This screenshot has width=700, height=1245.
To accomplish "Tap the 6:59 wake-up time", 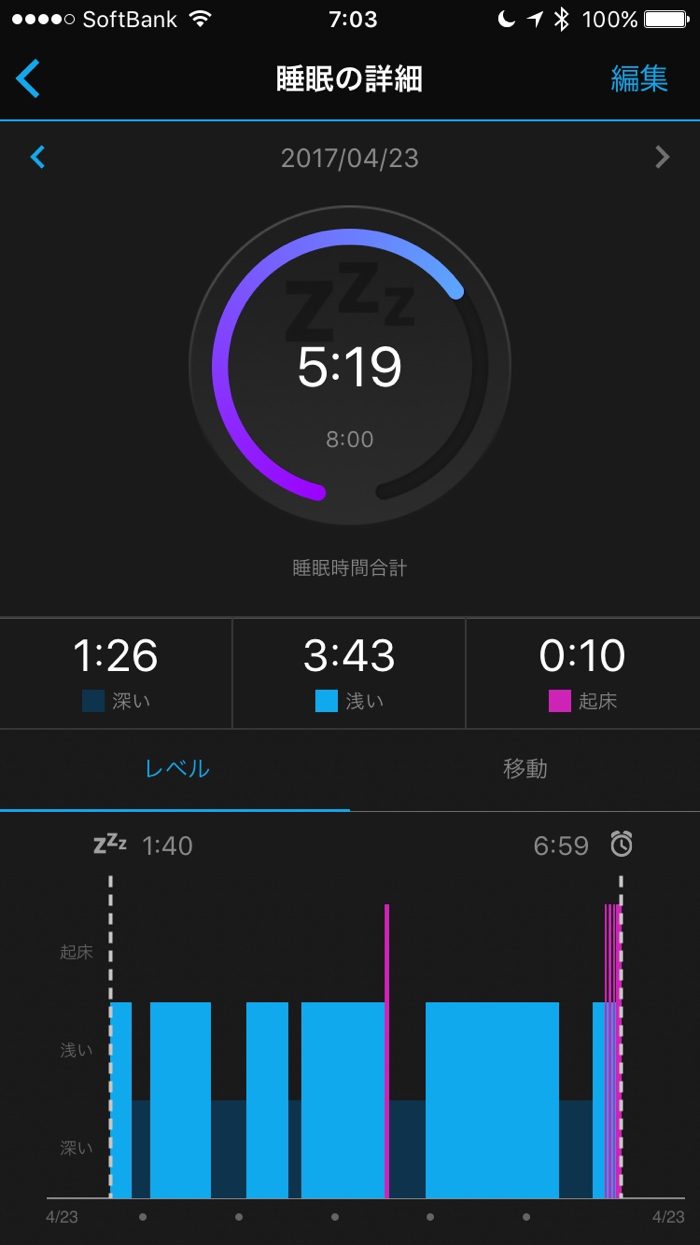I will (561, 846).
